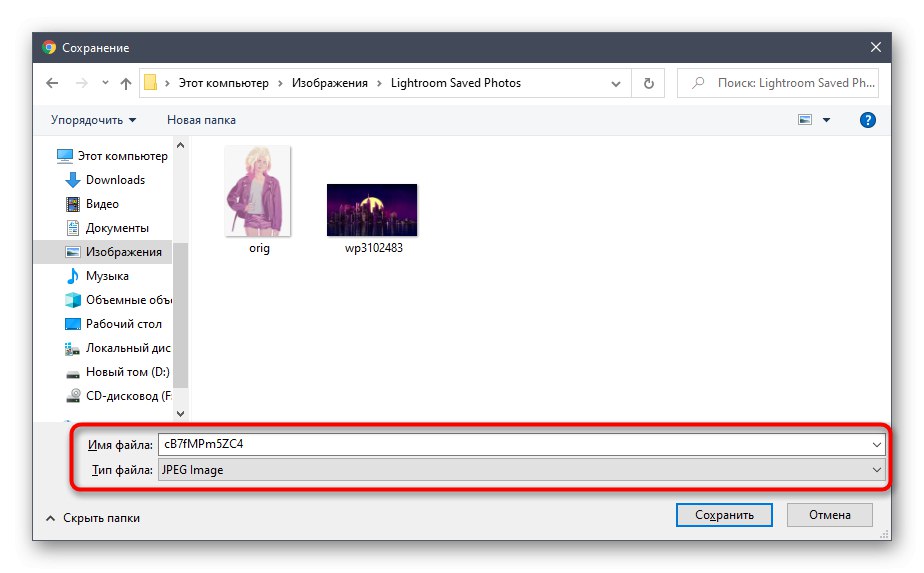This screenshot has height=573, width=924.
Task: Go up one folder level
Action: (126, 83)
